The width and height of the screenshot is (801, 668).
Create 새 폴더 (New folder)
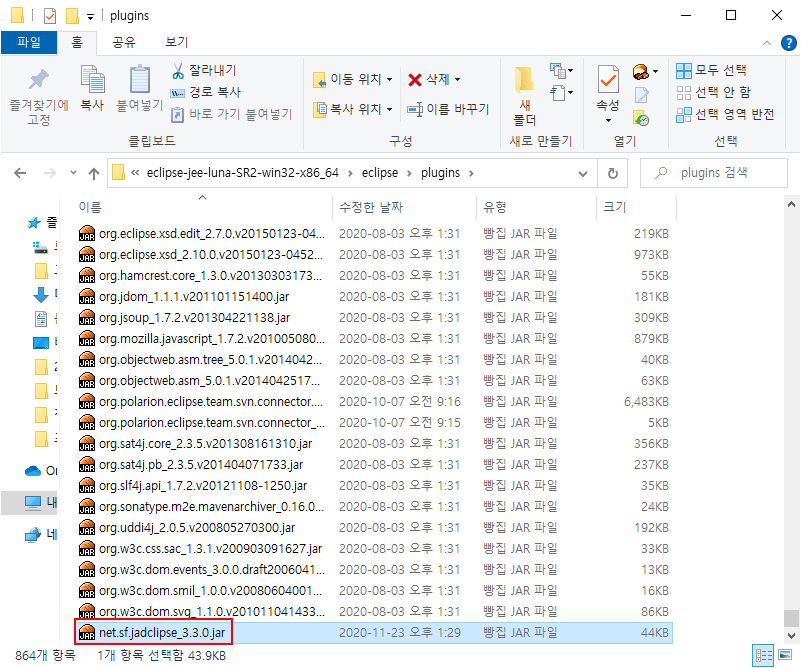pyautogui.click(x=525, y=97)
